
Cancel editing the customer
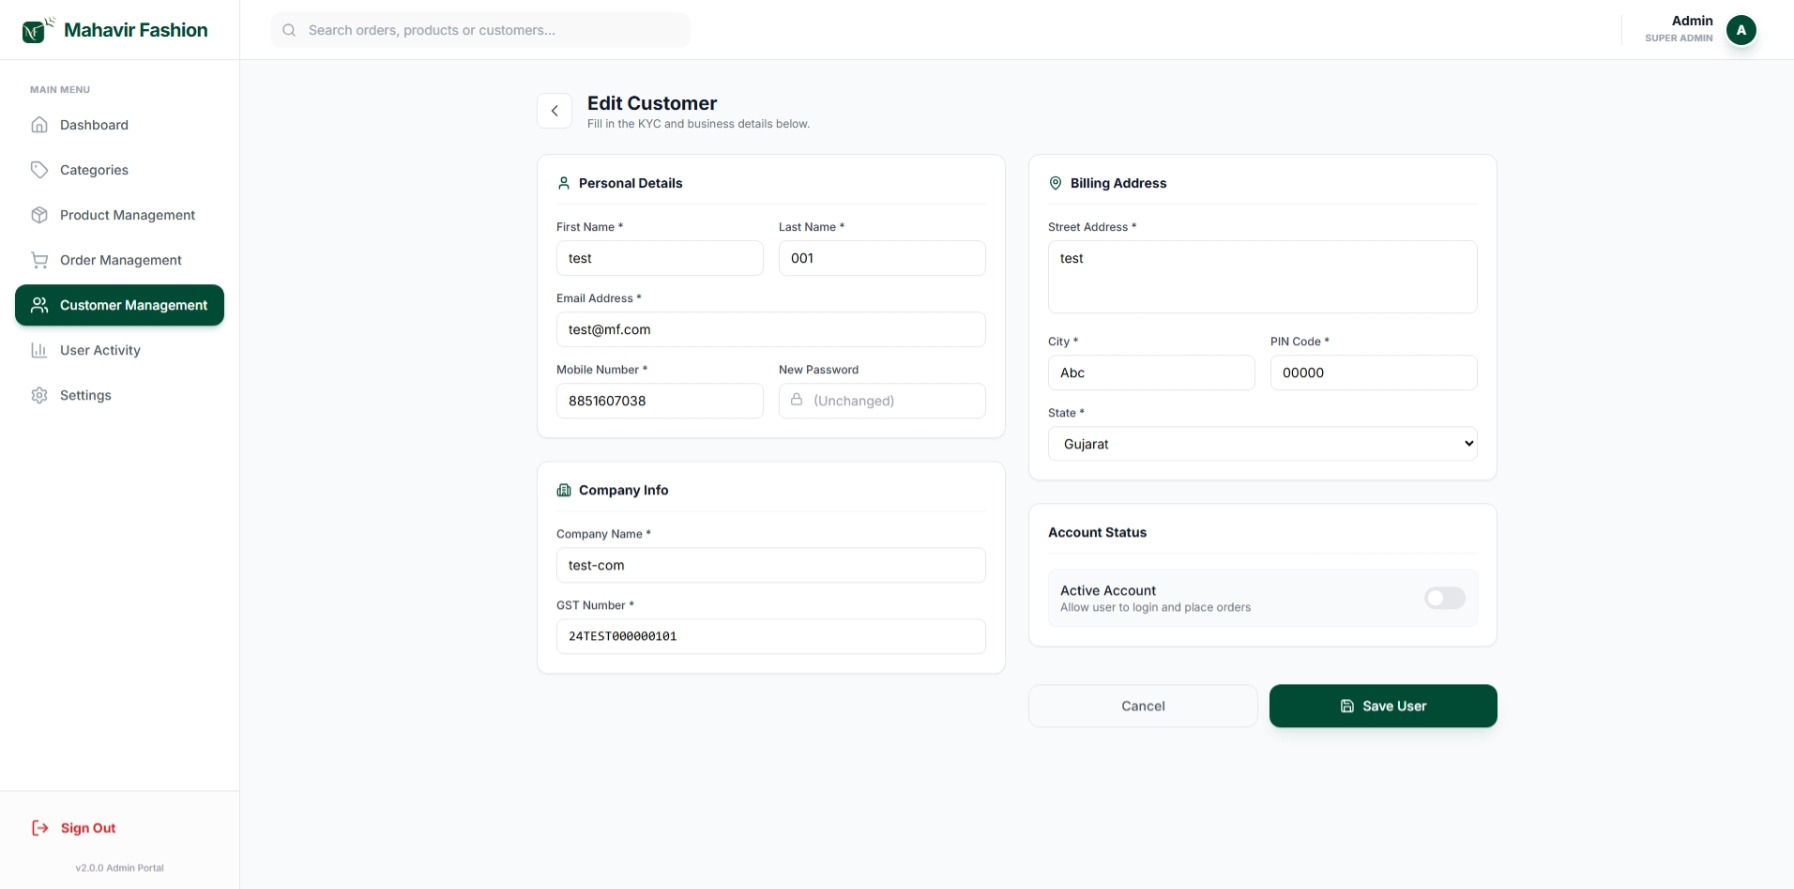pyautogui.click(x=1142, y=706)
